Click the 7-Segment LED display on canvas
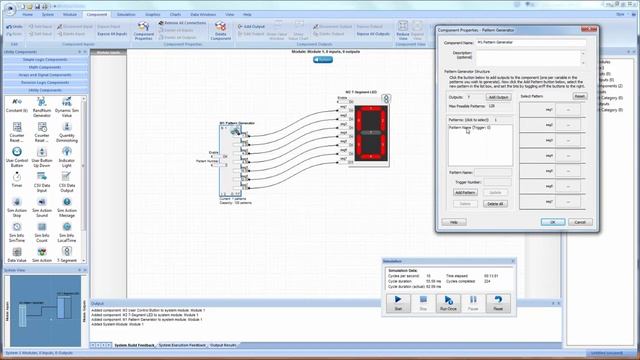This screenshot has height=360, width=640. pyautogui.click(x=371, y=133)
